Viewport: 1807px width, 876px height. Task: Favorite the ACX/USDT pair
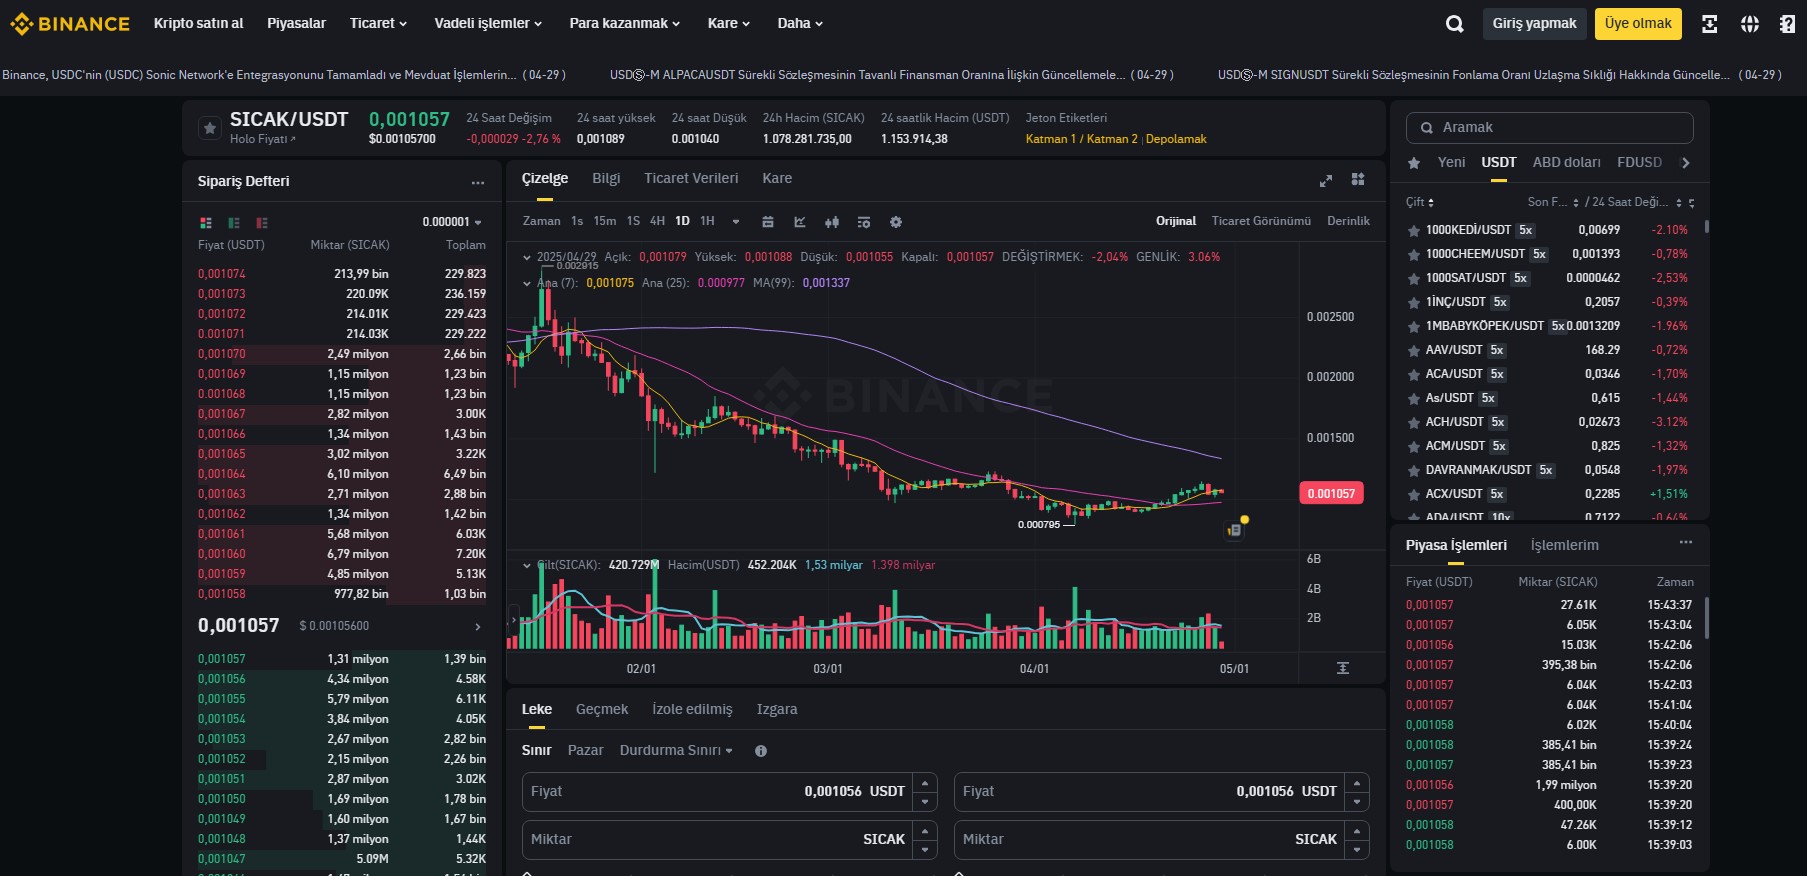[x=1414, y=494]
